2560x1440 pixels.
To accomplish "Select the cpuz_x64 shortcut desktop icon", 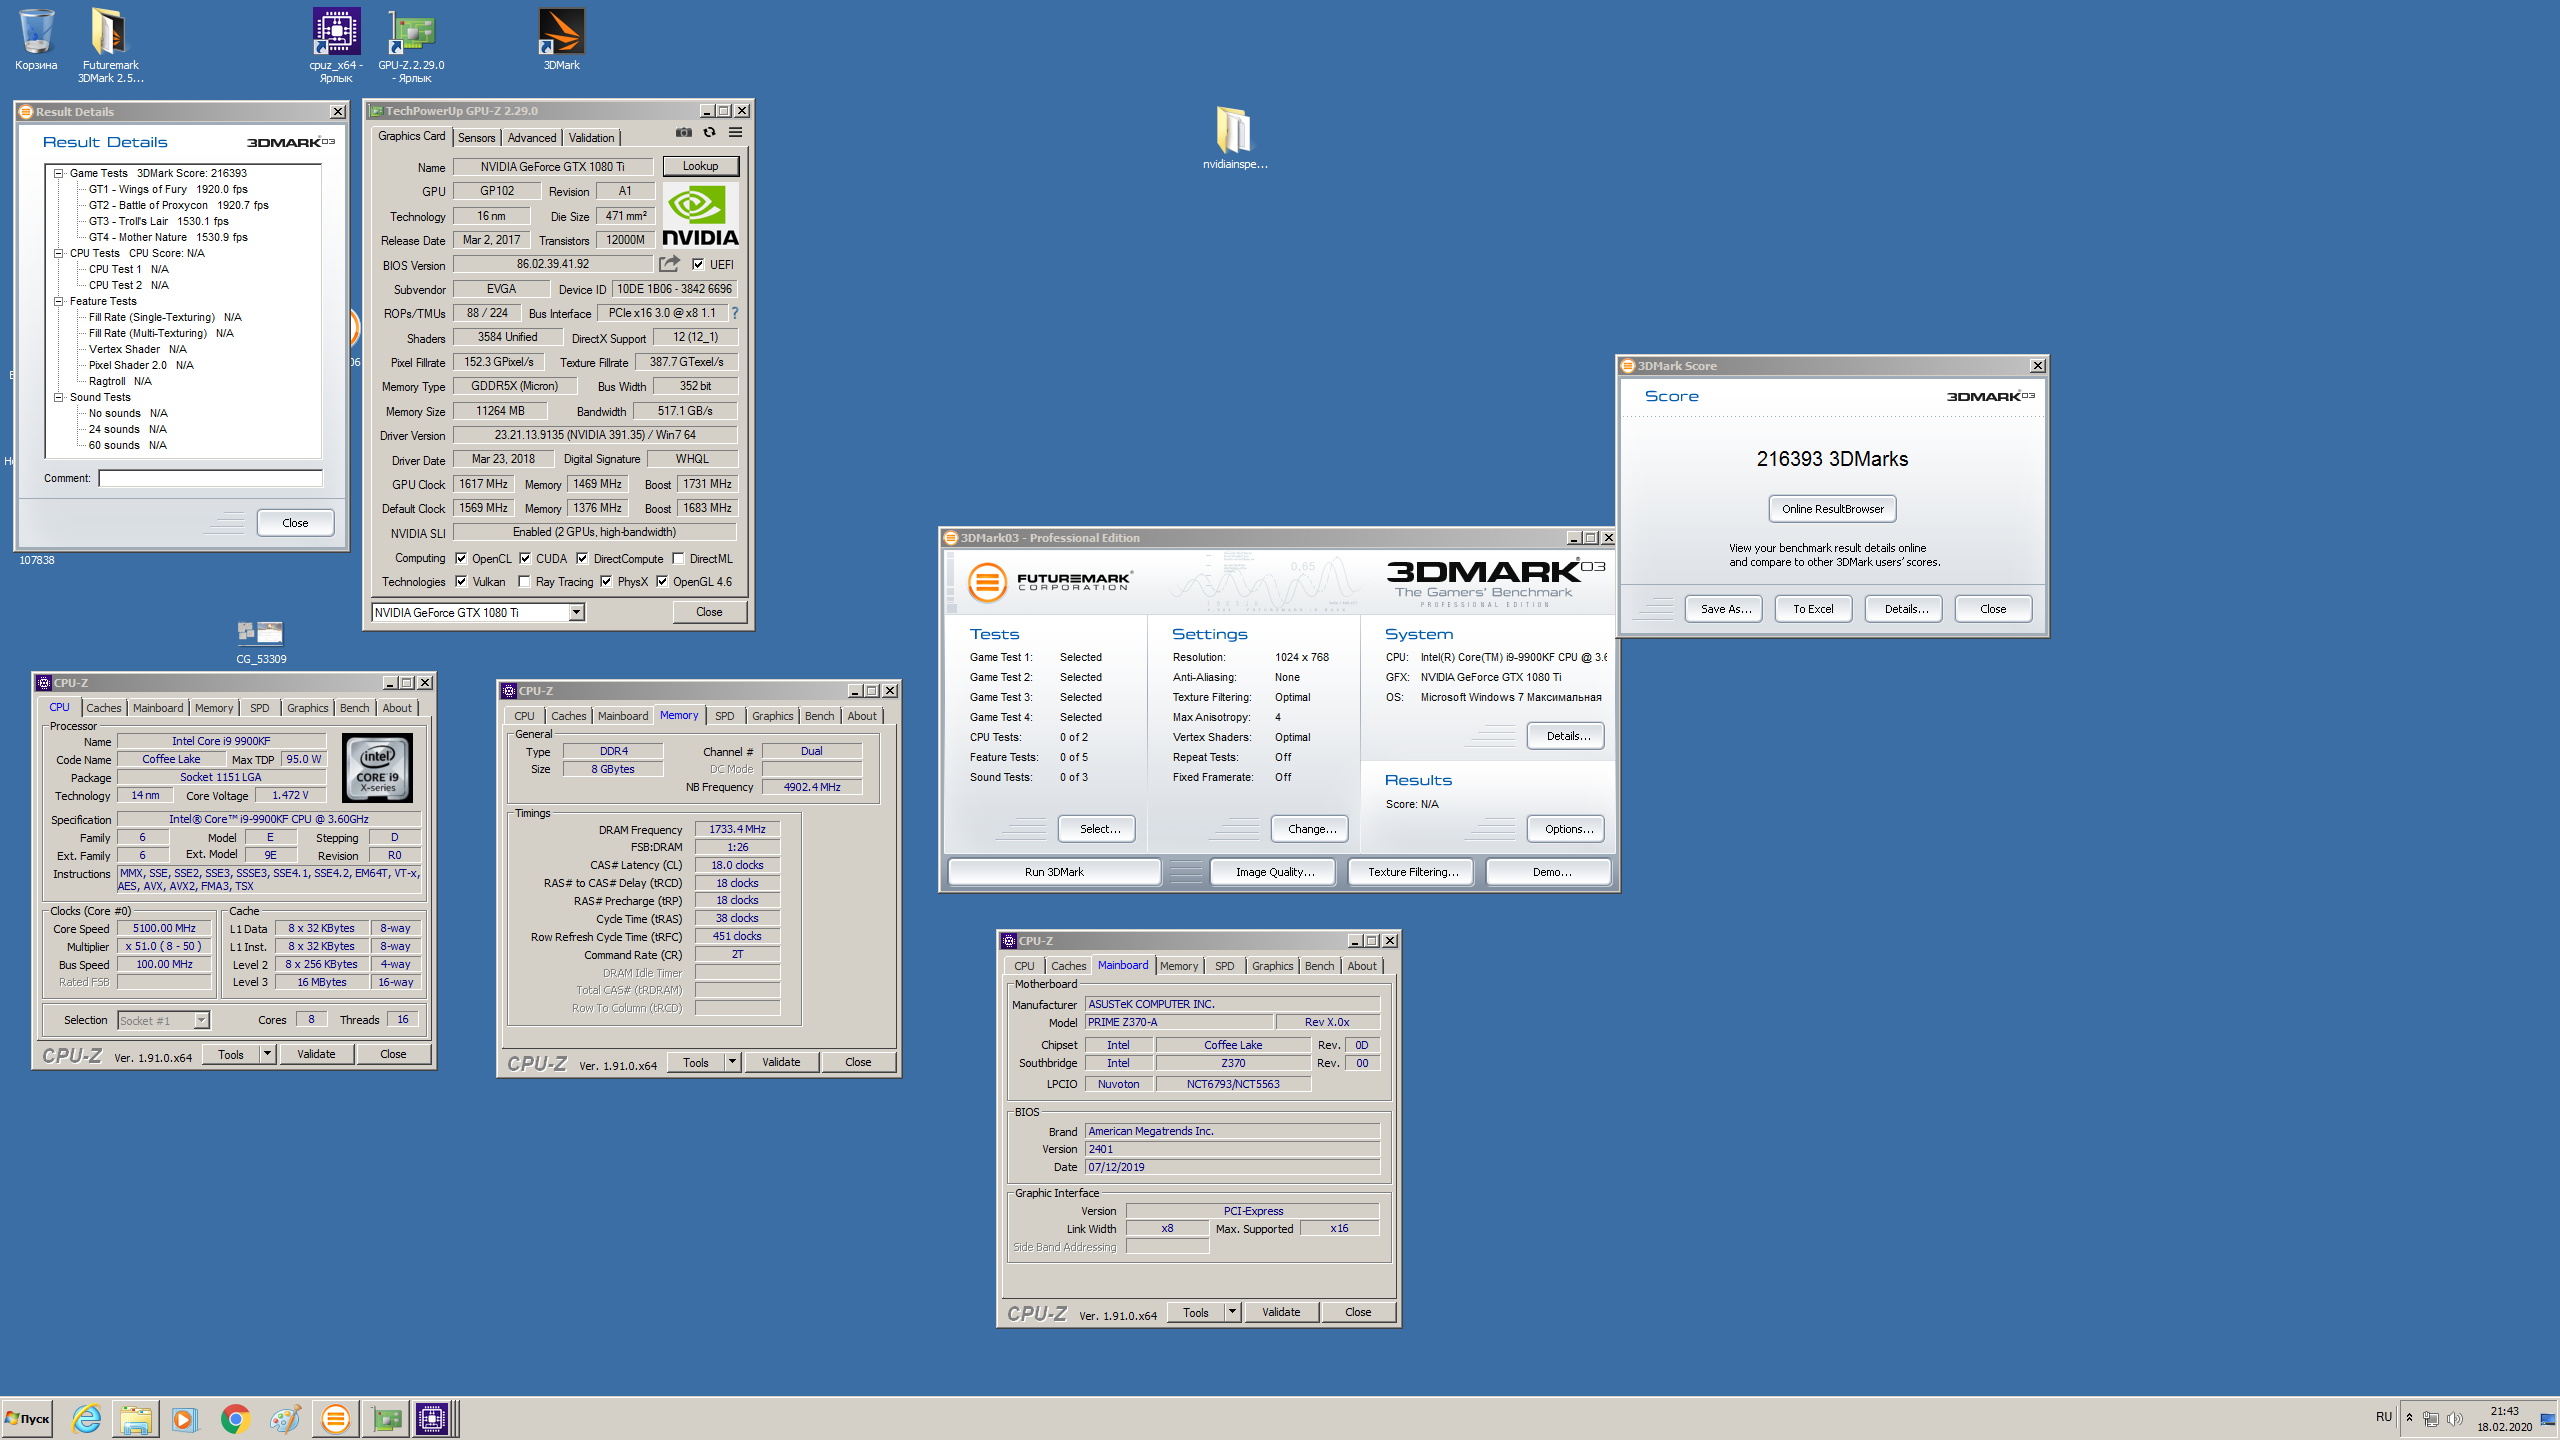I will click(336, 45).
